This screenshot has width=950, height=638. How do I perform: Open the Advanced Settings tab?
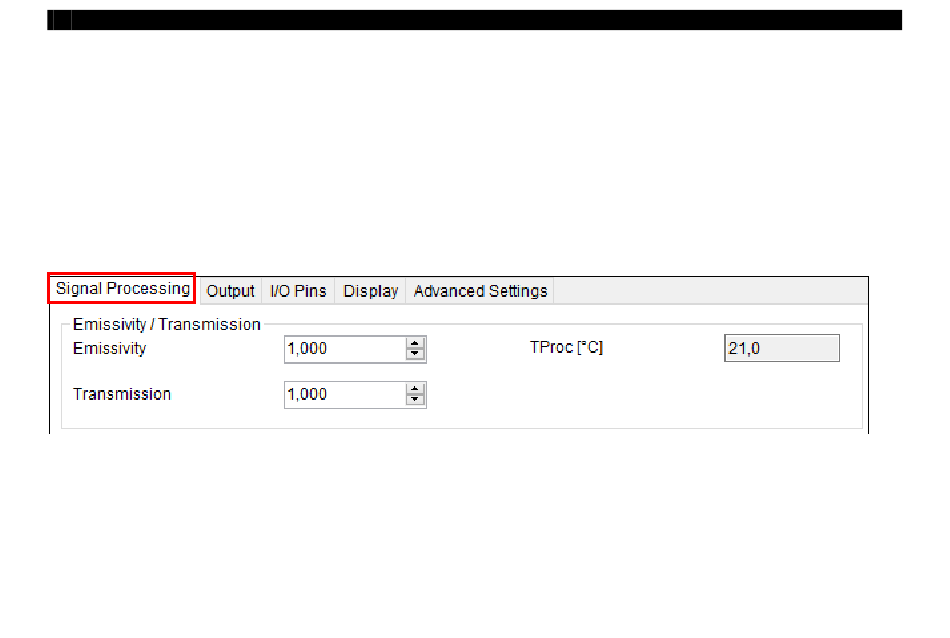pos(480,291)
